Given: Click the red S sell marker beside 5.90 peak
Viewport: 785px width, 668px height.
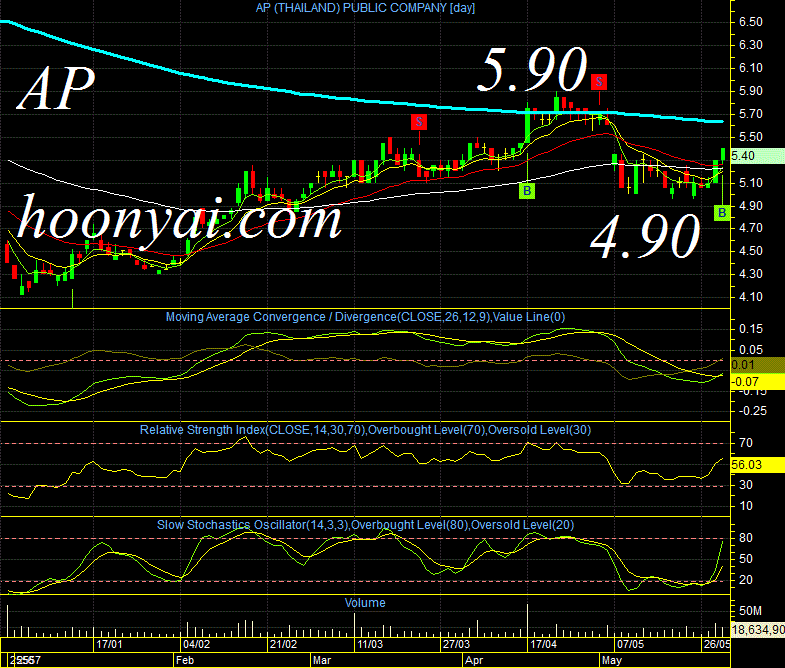Looking at the screenshot, I should click(x=599, y=82).
